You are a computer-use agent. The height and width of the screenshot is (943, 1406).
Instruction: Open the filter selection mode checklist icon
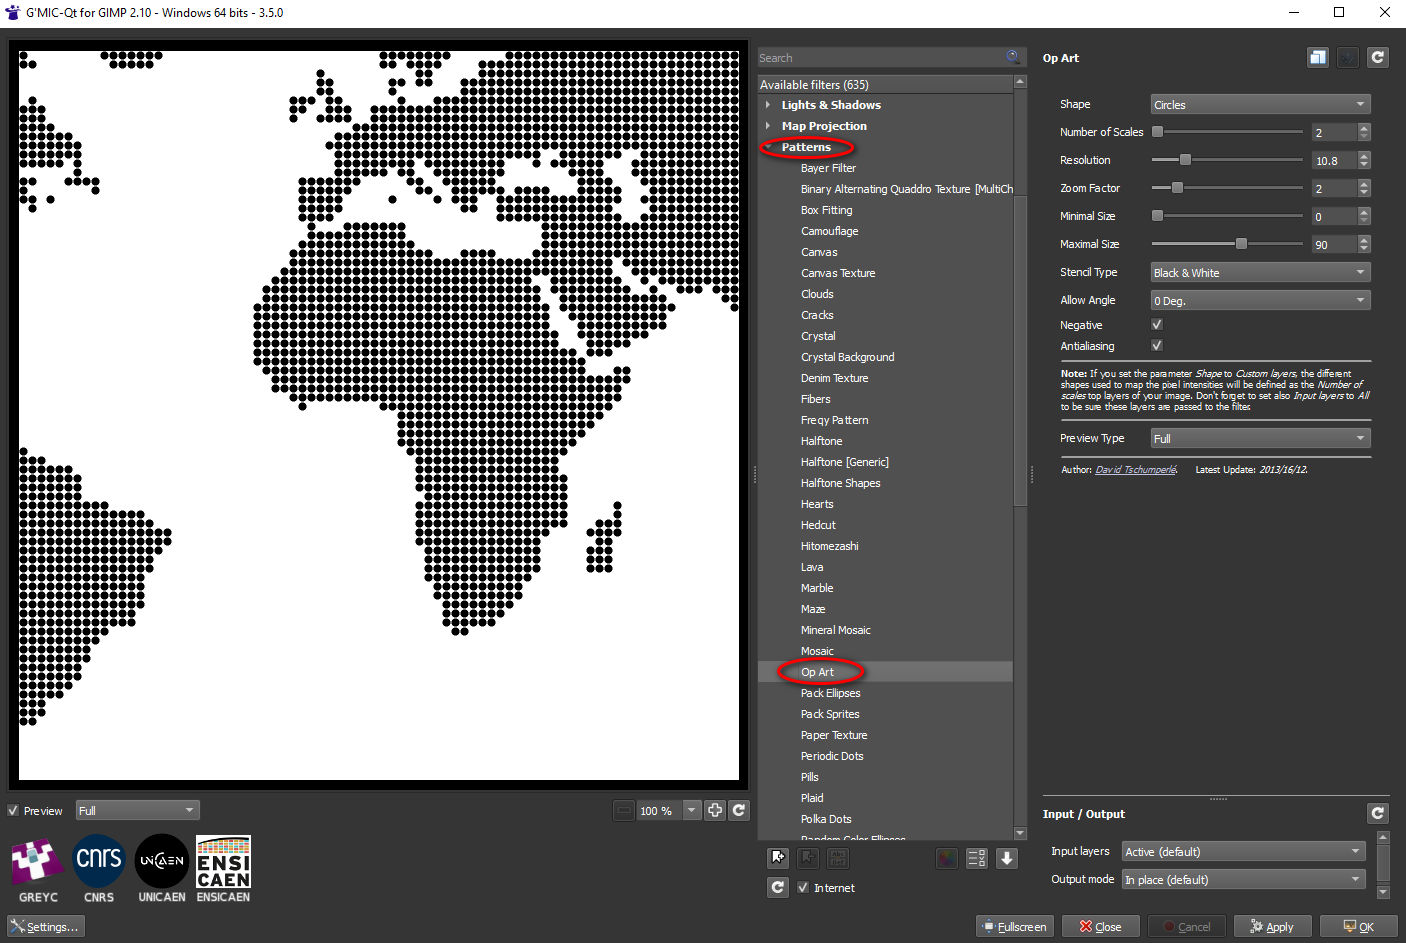(x=977, y=858)
